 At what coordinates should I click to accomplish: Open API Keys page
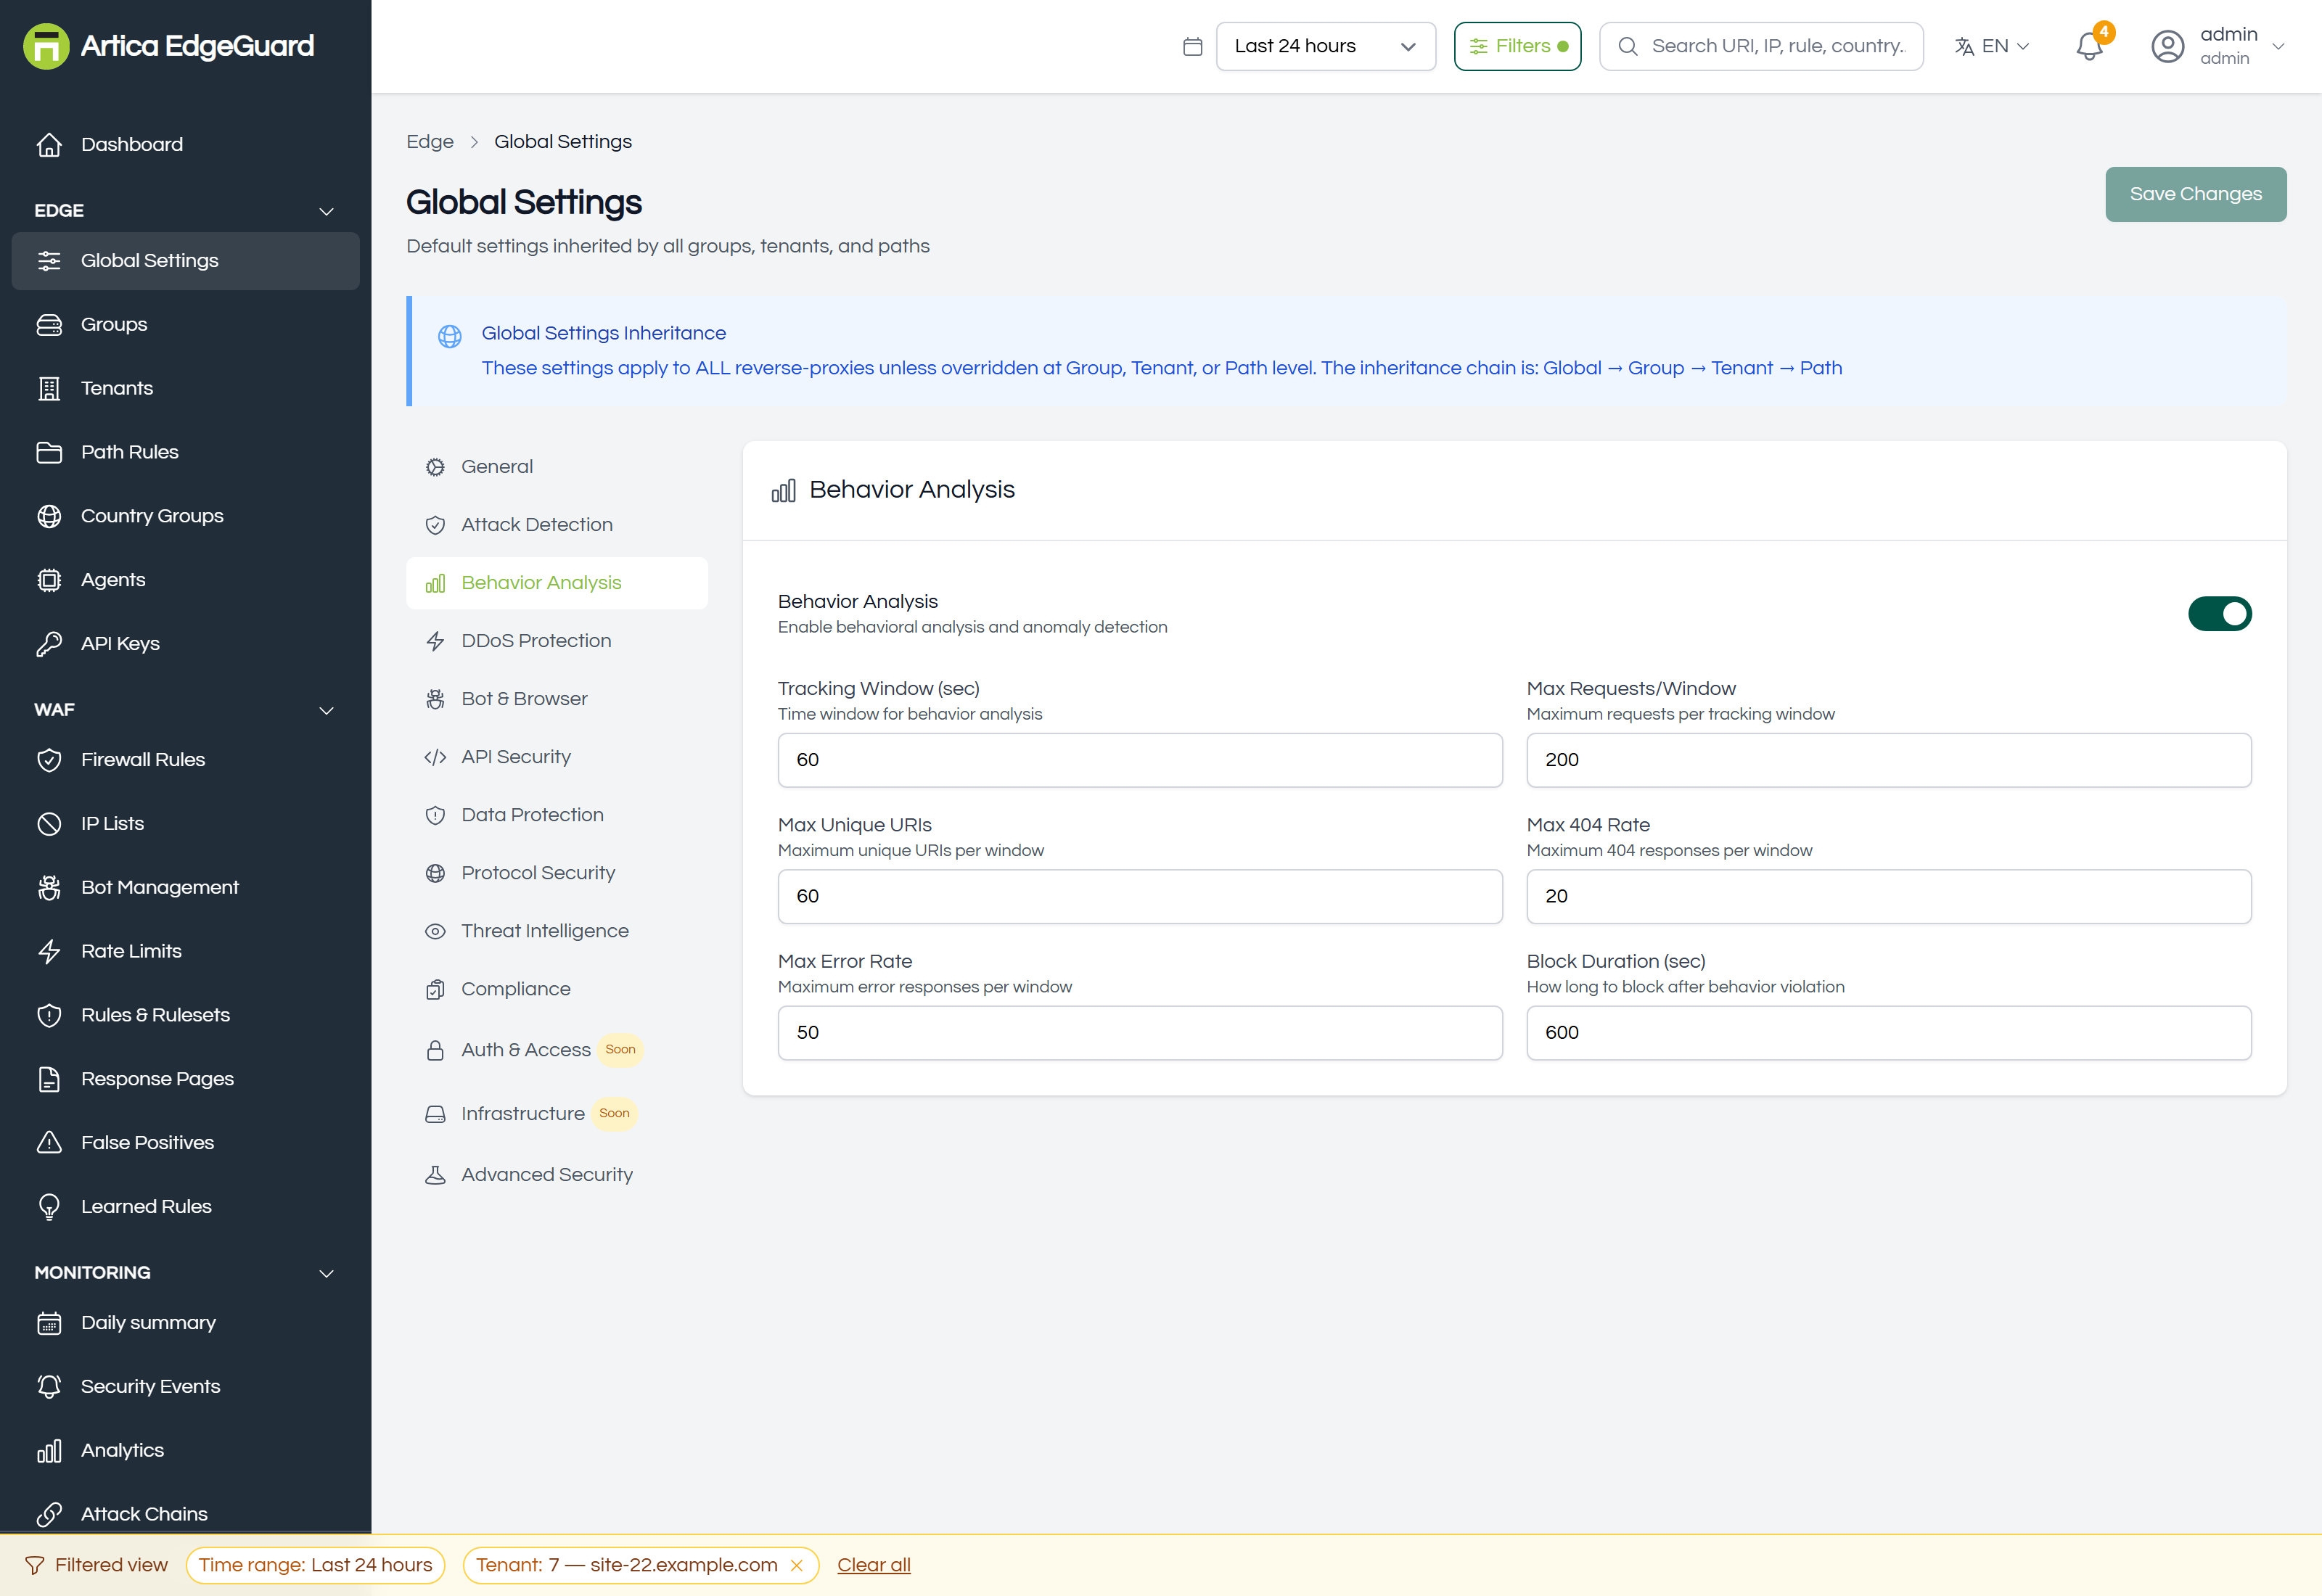(x=185, y=644)
